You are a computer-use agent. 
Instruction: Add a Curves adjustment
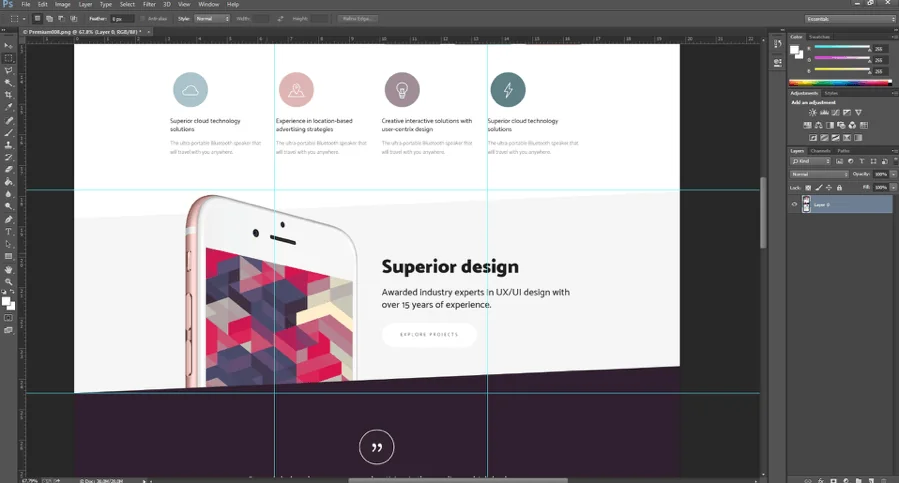(835, 112)
